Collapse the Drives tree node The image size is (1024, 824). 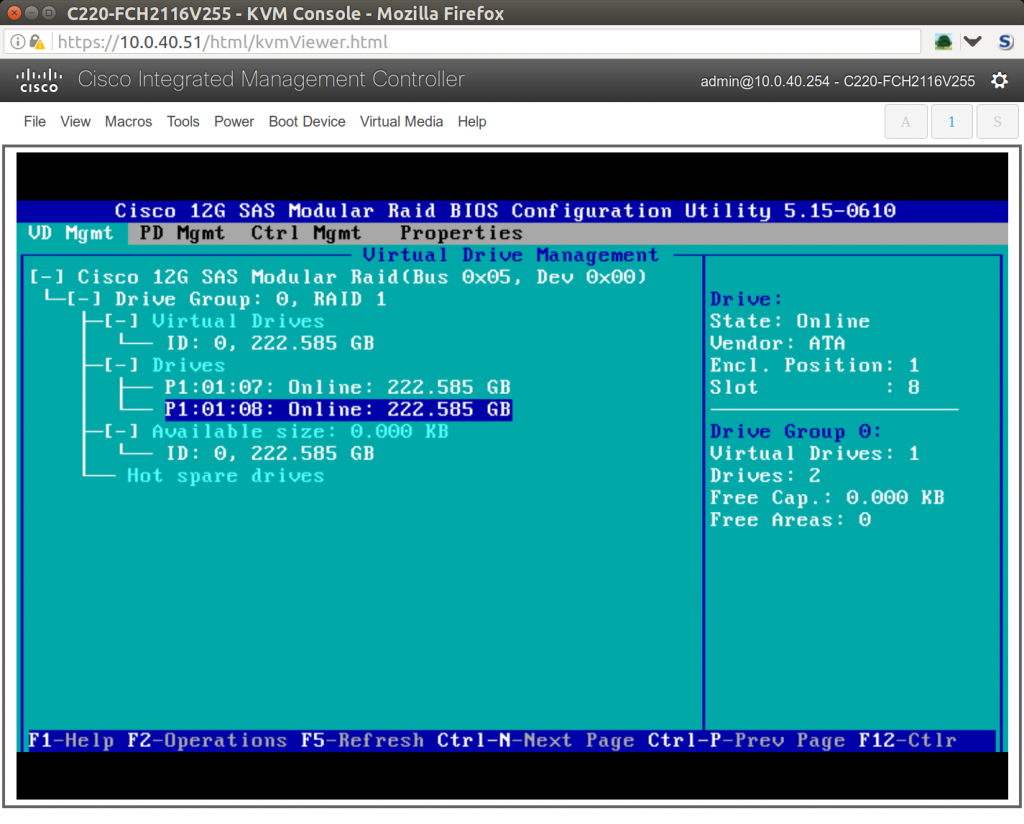pos(121,365)
